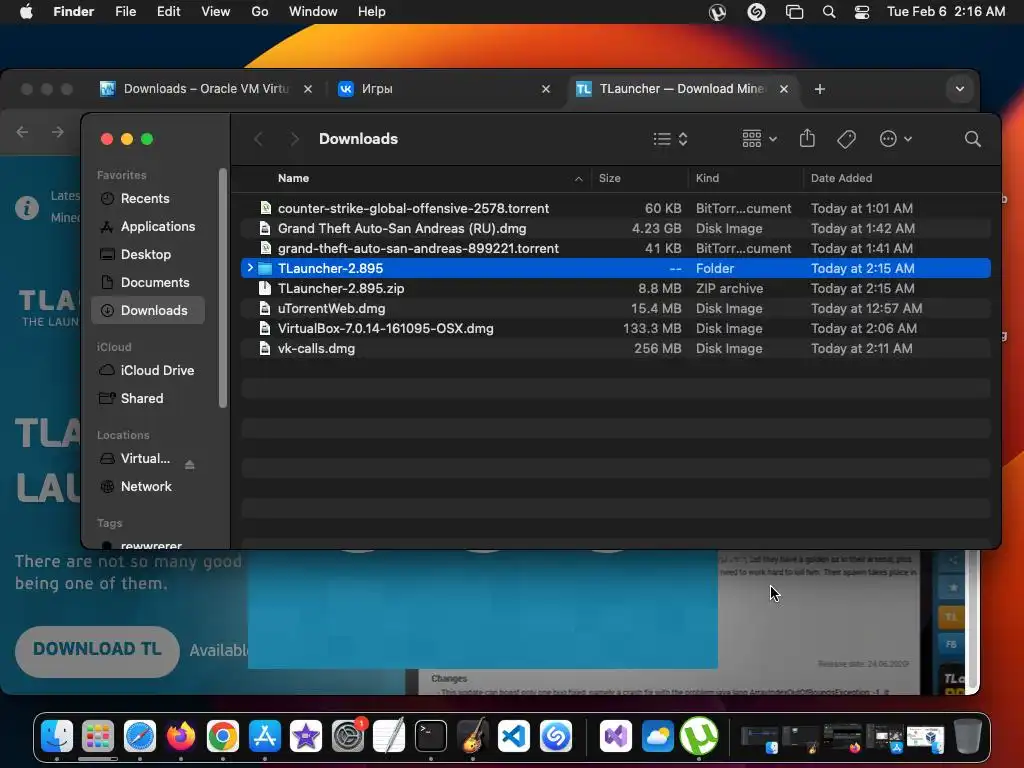Click the Tags icon in Finder toolbar

pyautogui.click(x=846, y=138)
